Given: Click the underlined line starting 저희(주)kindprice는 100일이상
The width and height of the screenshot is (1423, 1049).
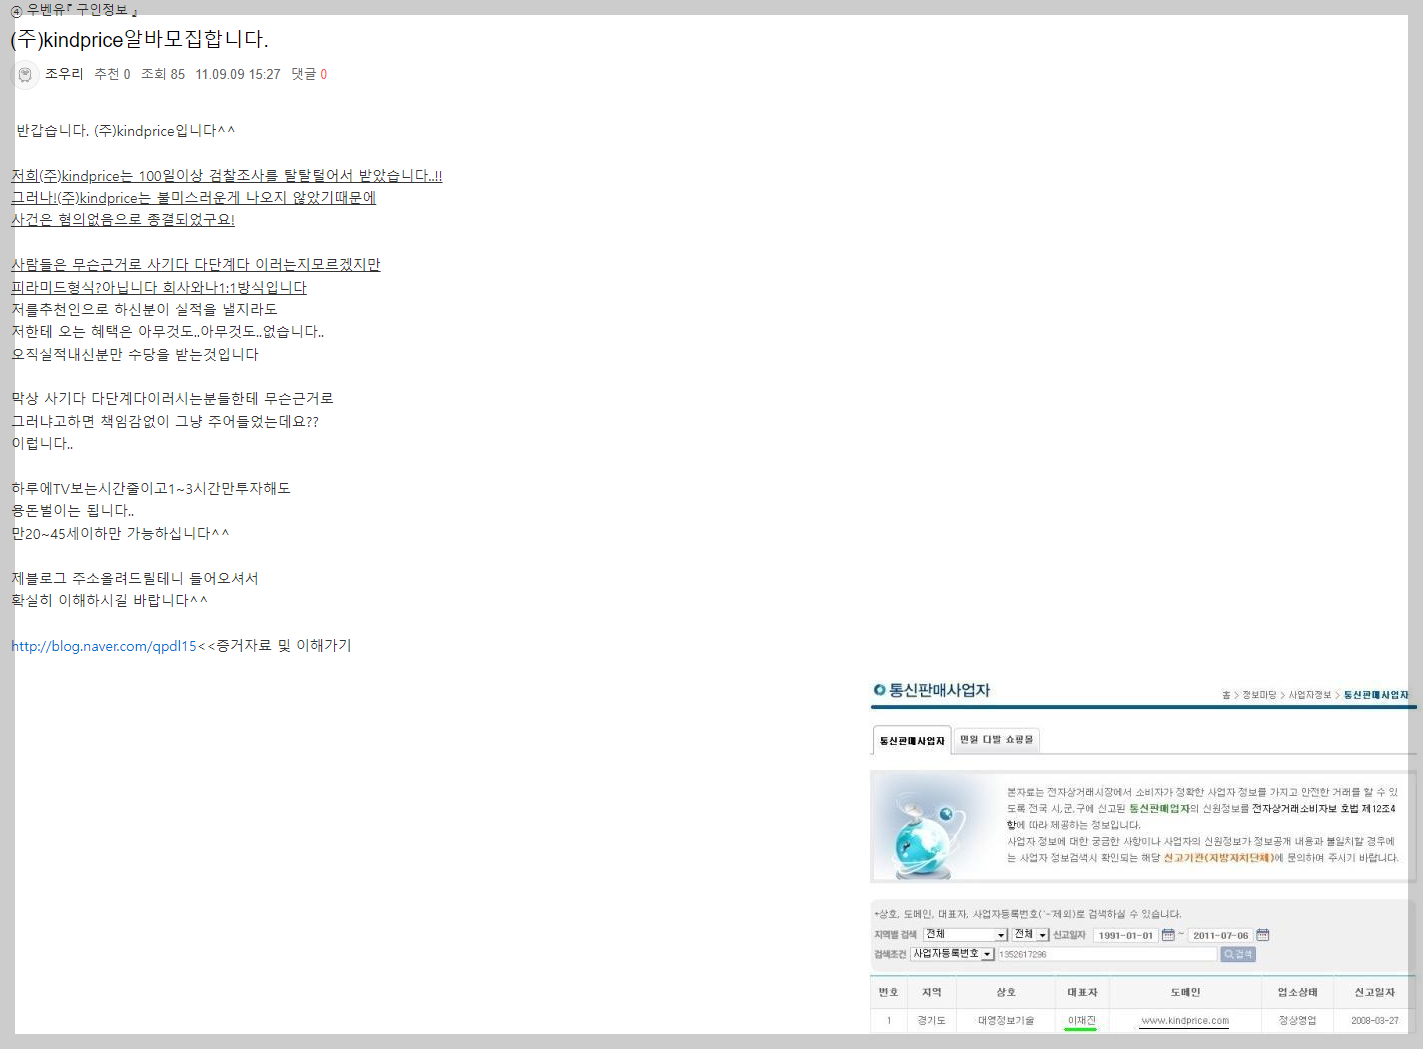Looking at the screenshot, I should click(x=227, y=176).
